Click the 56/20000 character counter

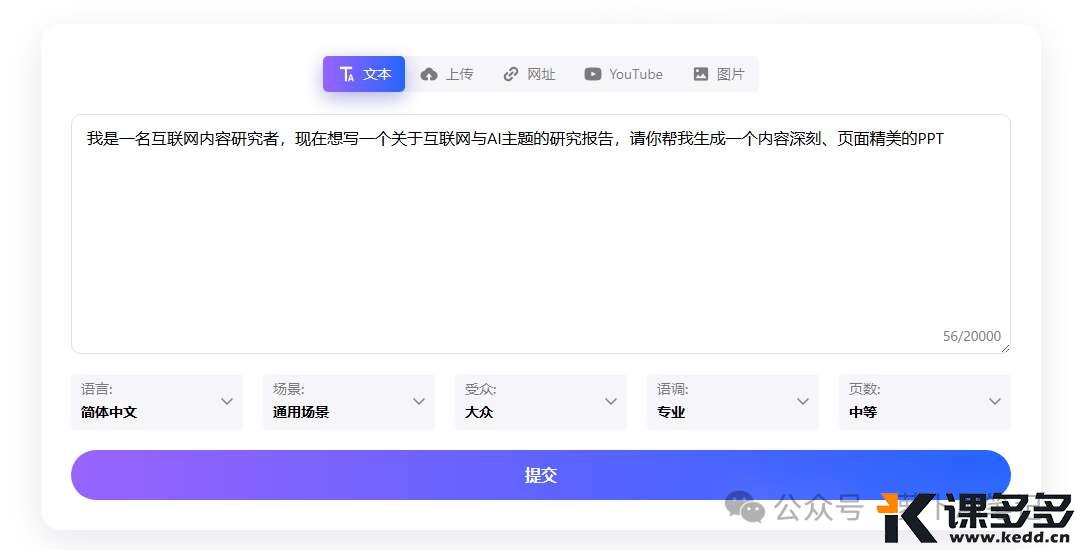pyautogui.click(x=972, y=336)
